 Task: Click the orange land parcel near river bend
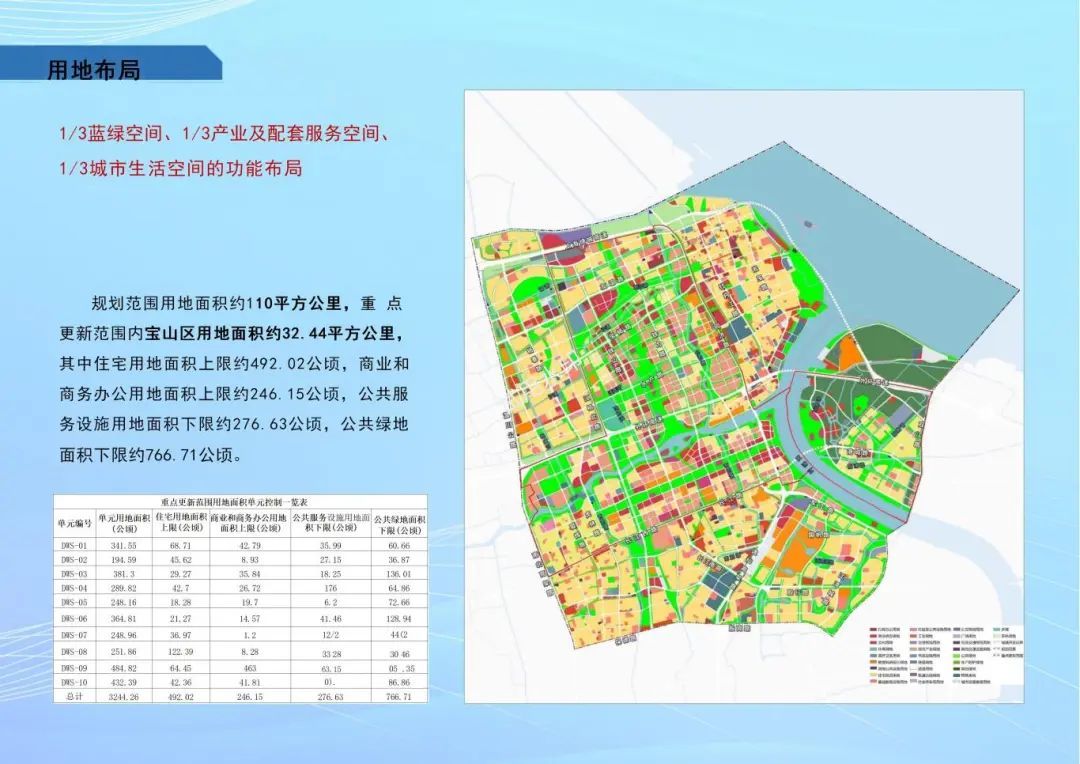[x=850, y=353]
